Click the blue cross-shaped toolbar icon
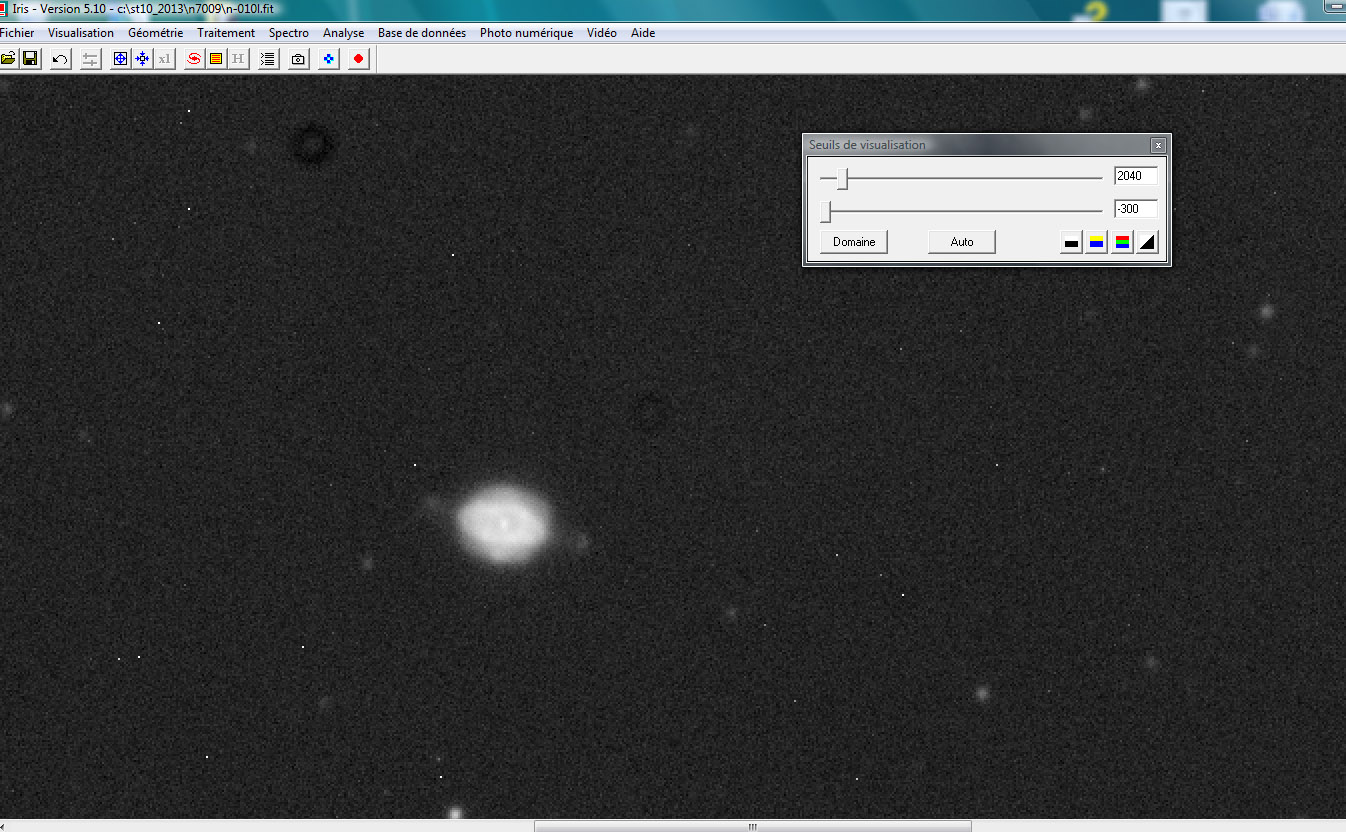Image resolution: width=1346 pixels, height=832 pixels. [x=328, y=59]
